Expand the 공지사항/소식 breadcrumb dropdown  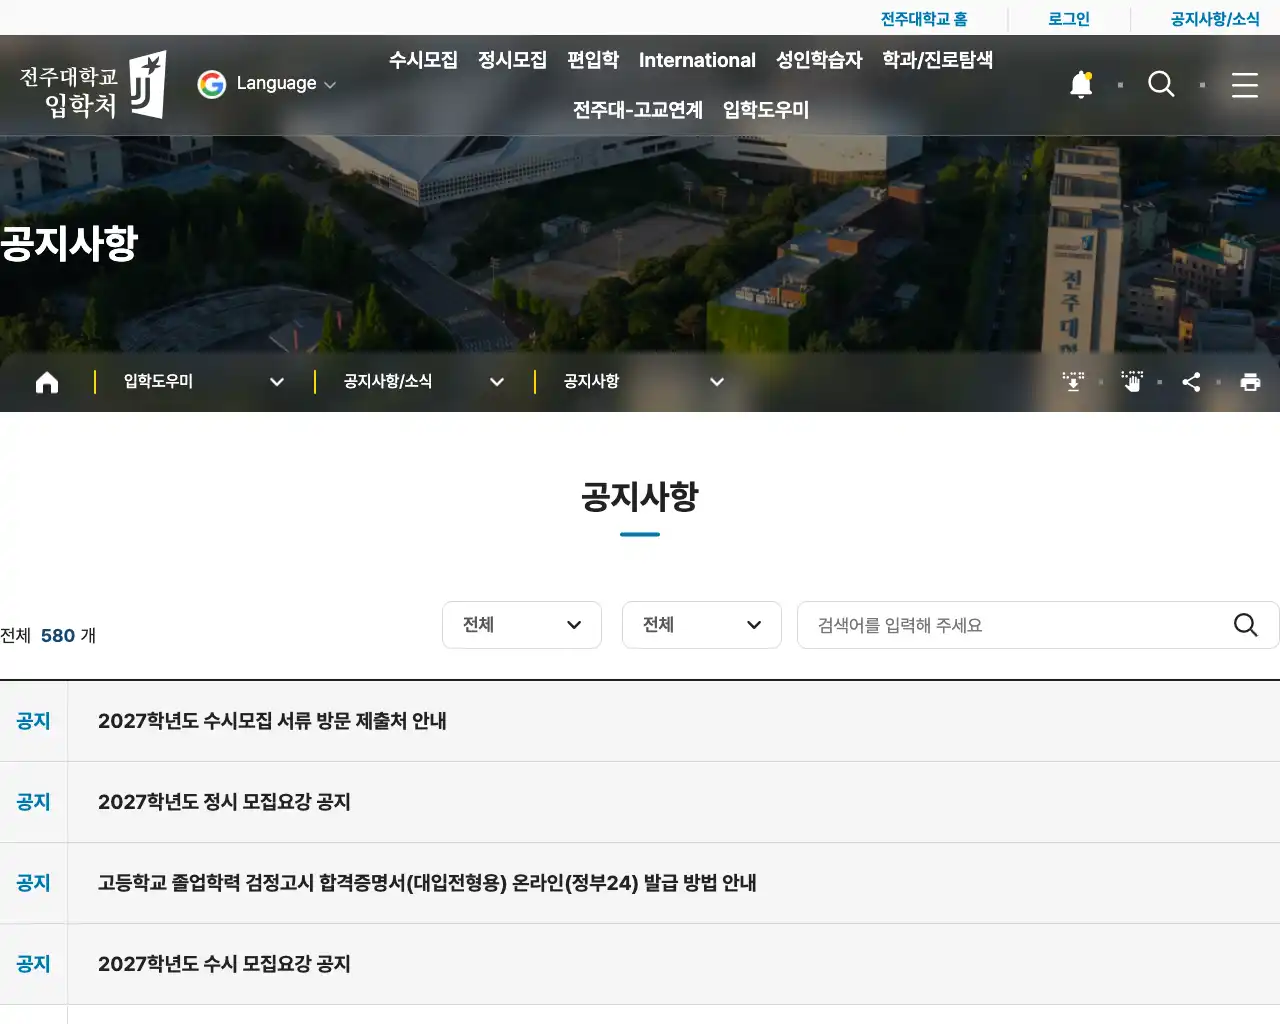[x=424, y=382]
